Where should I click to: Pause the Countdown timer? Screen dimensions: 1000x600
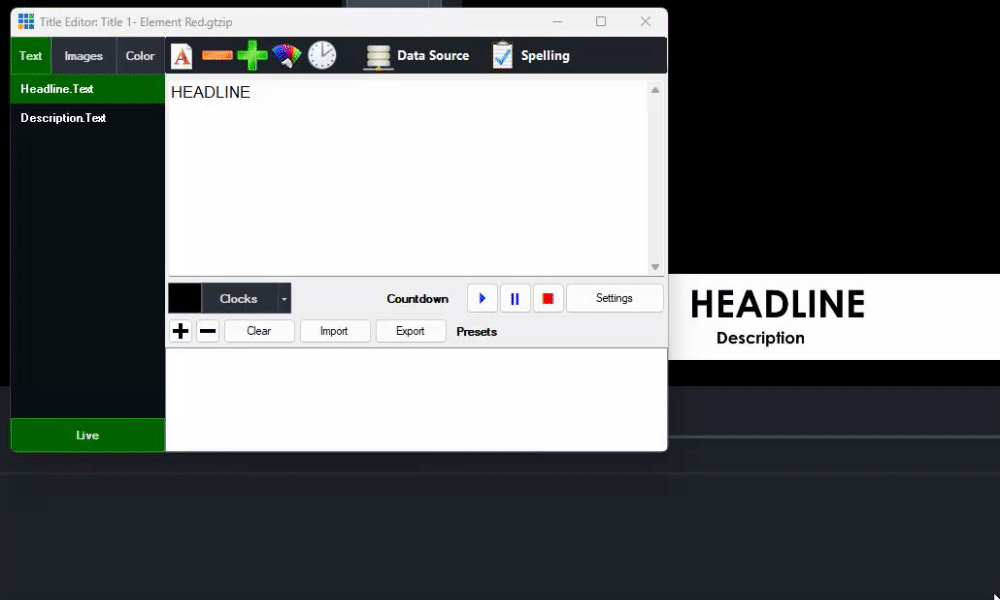[515, 298]
